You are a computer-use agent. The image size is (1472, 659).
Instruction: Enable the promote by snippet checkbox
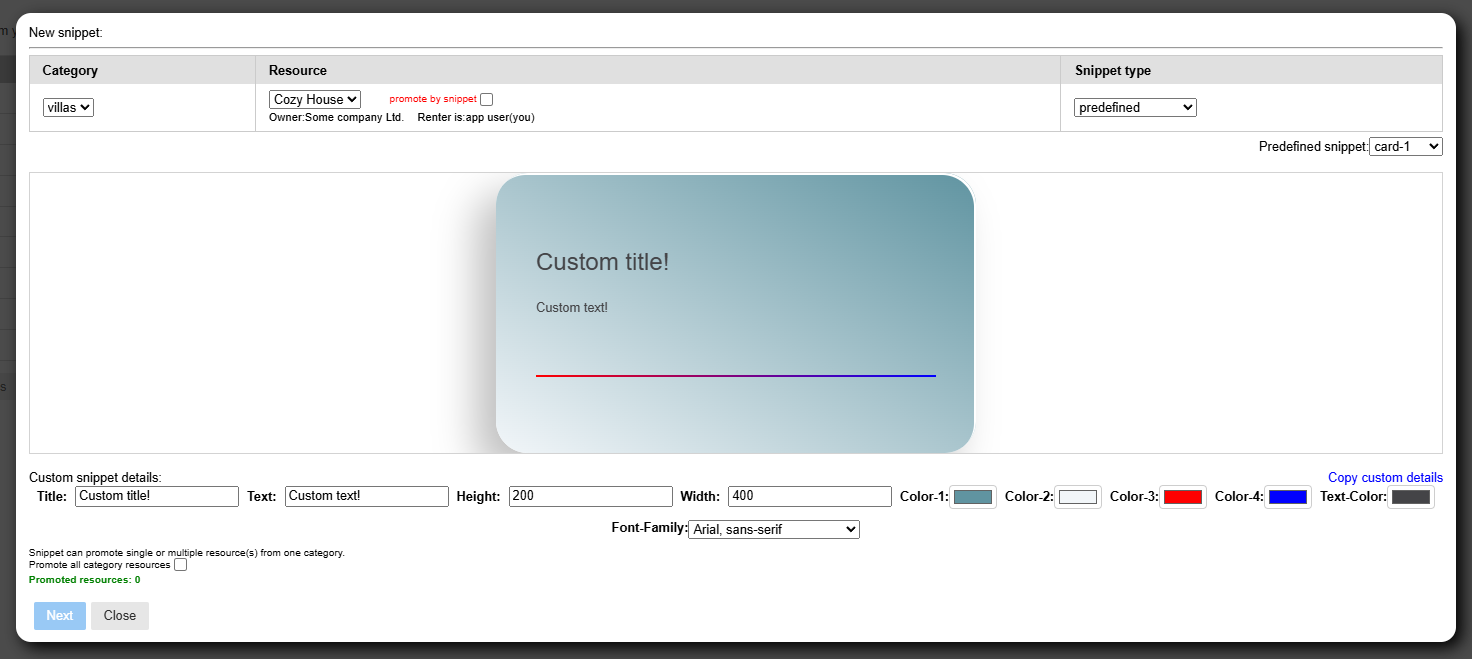tap(487, 100)
